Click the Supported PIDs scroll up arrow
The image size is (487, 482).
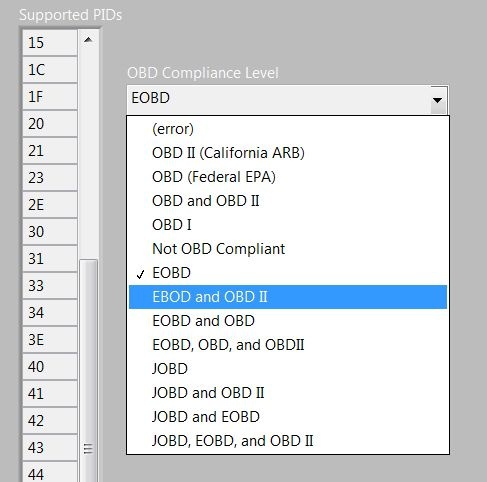(88, 40)
